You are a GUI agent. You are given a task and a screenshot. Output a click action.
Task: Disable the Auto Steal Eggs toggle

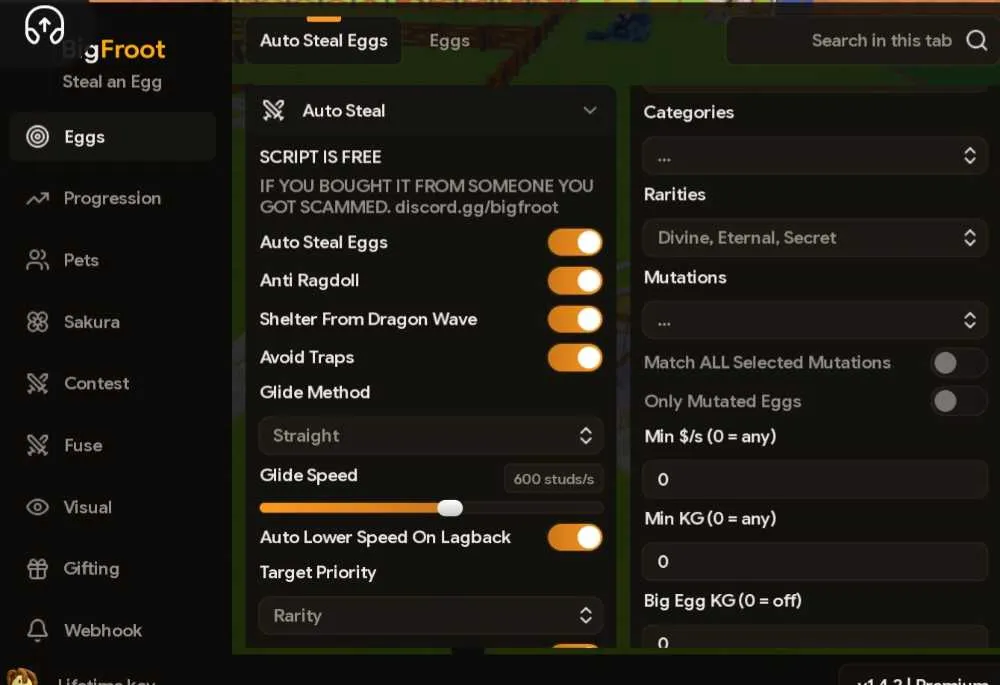pos(575,242)
